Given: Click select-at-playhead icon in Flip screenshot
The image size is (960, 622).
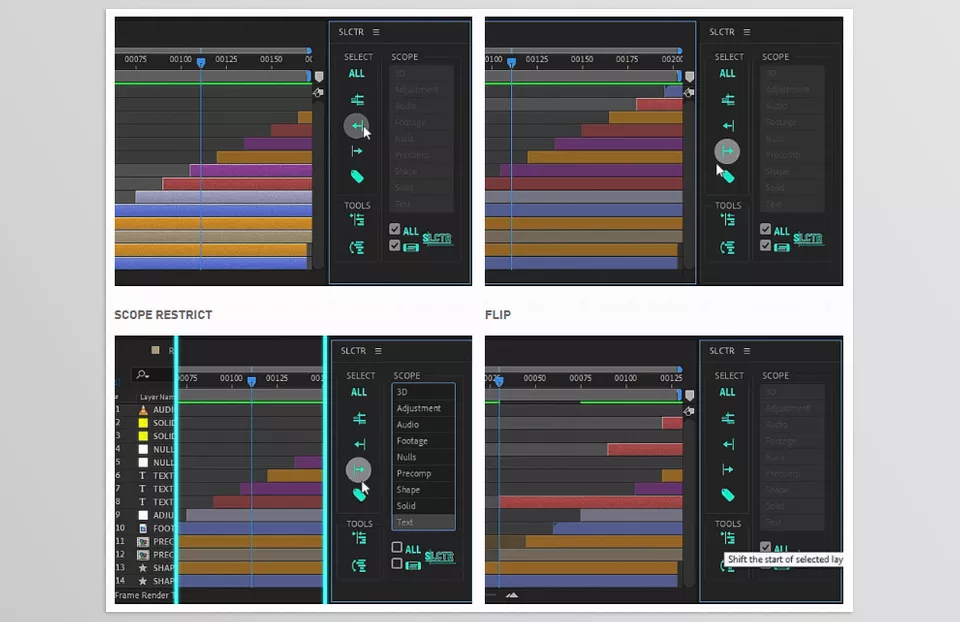Looking at the screenshot, I should click(727, 418).
